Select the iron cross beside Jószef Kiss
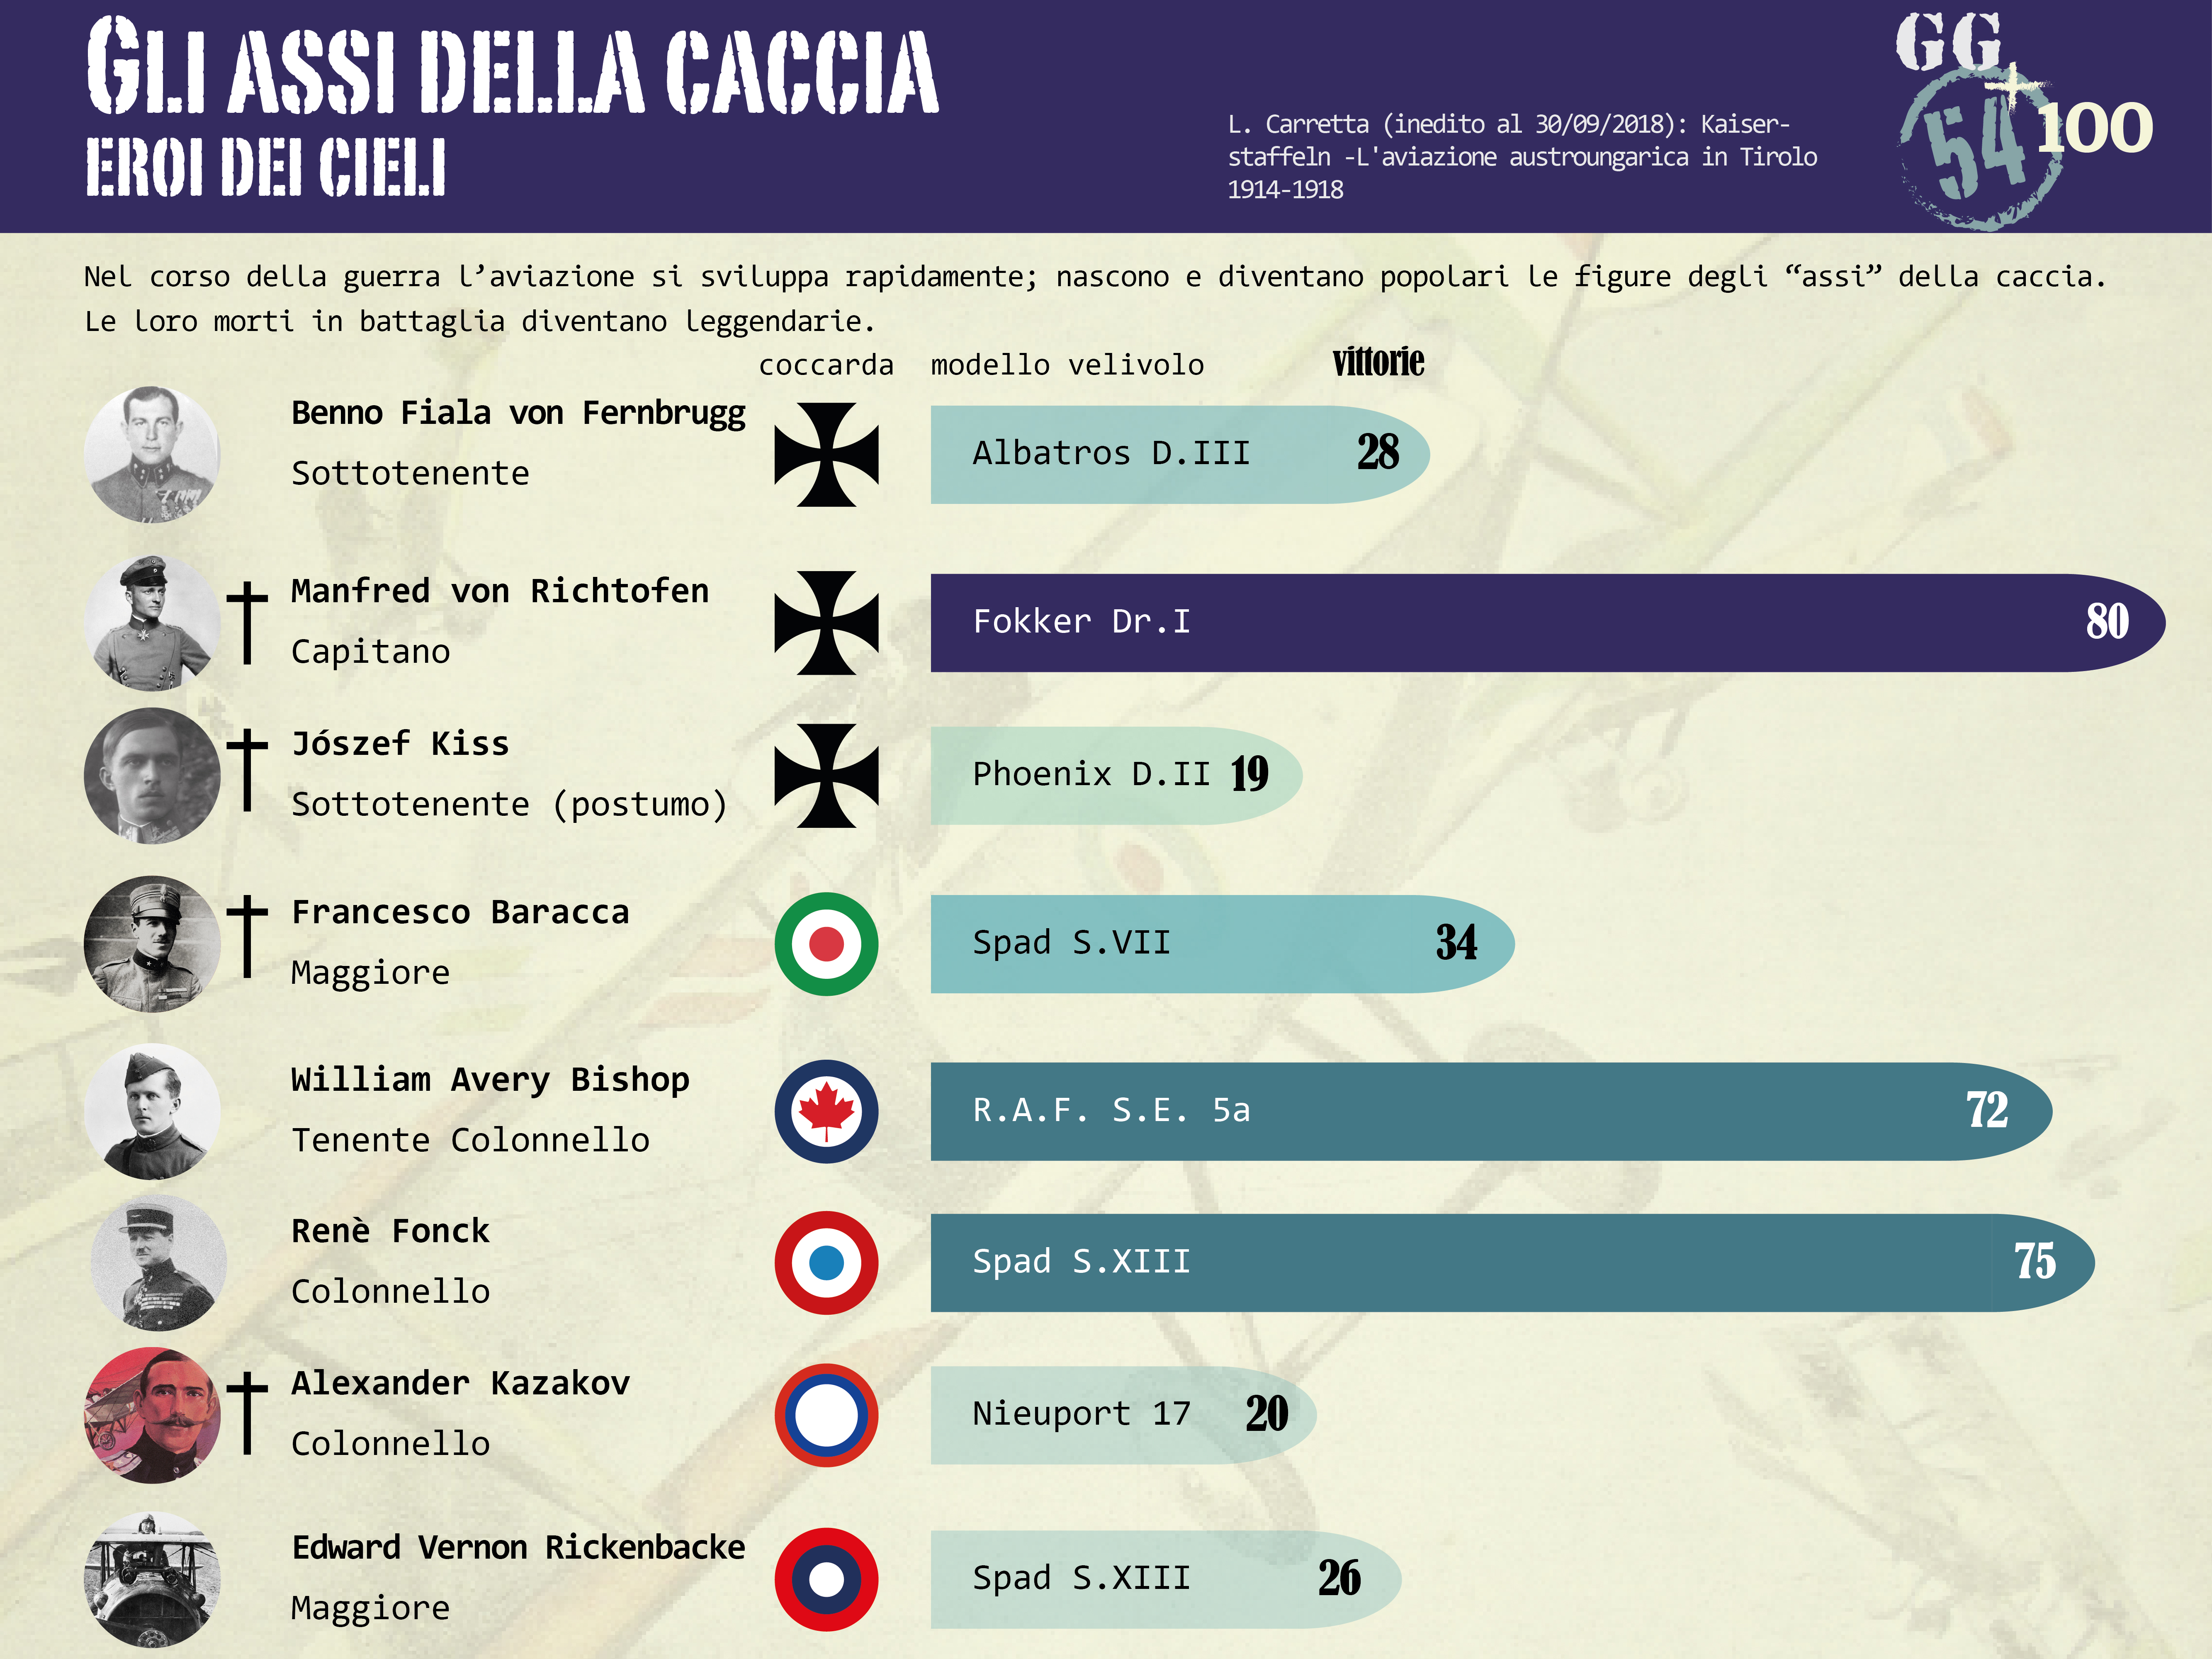 pos(826,775)
